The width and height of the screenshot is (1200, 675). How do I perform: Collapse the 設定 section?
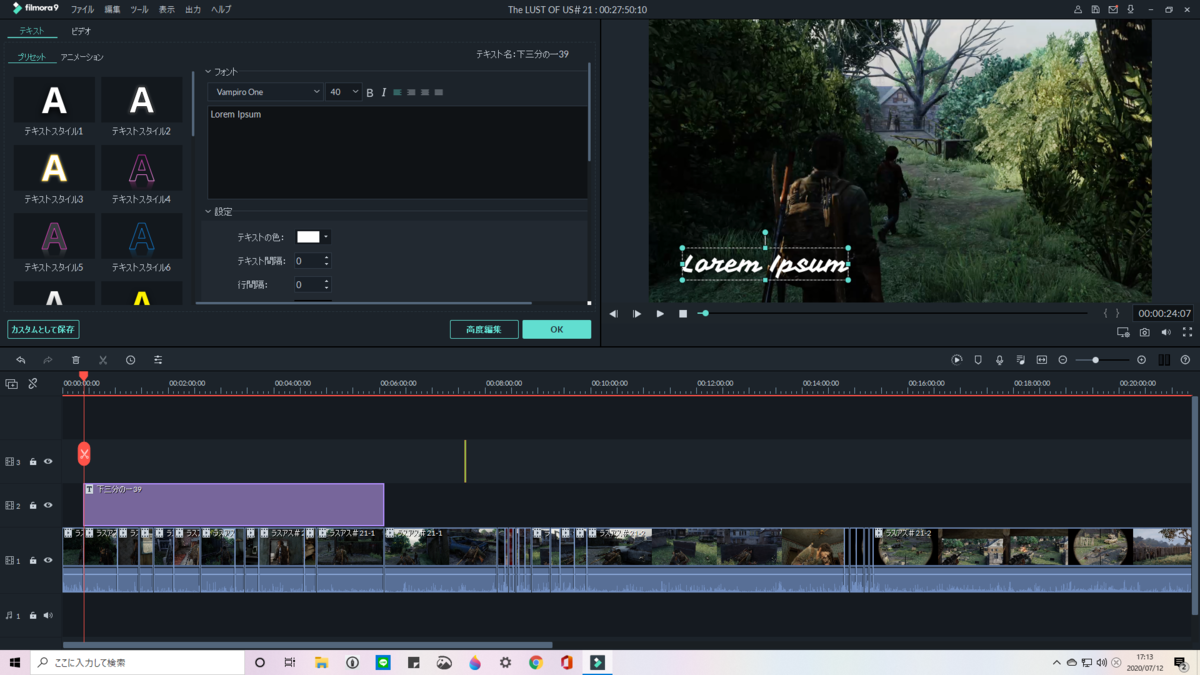point(208,212)
